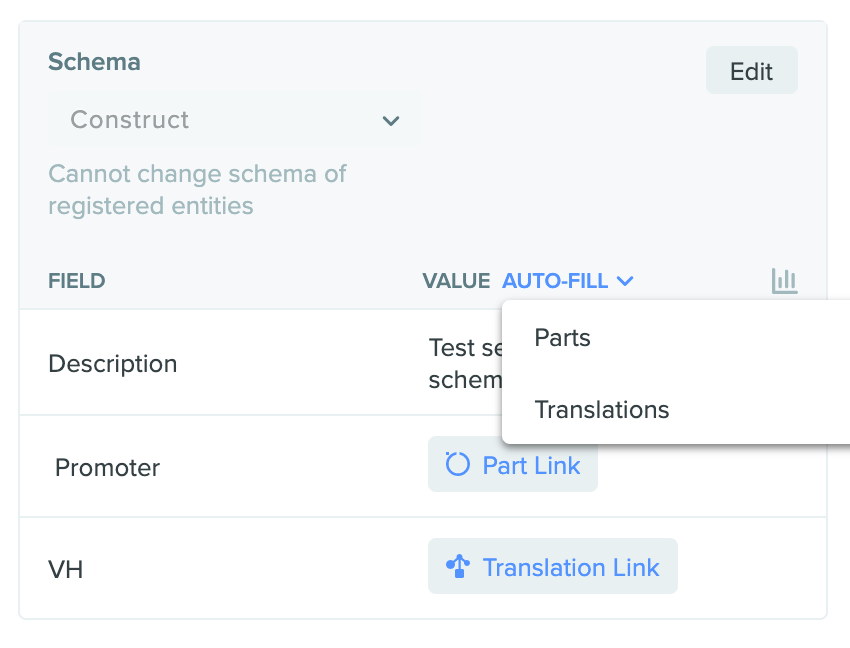850x648 pixels.
Task: Click the translation arrow icon on Translation Link
Action: [x=458, y=567]
